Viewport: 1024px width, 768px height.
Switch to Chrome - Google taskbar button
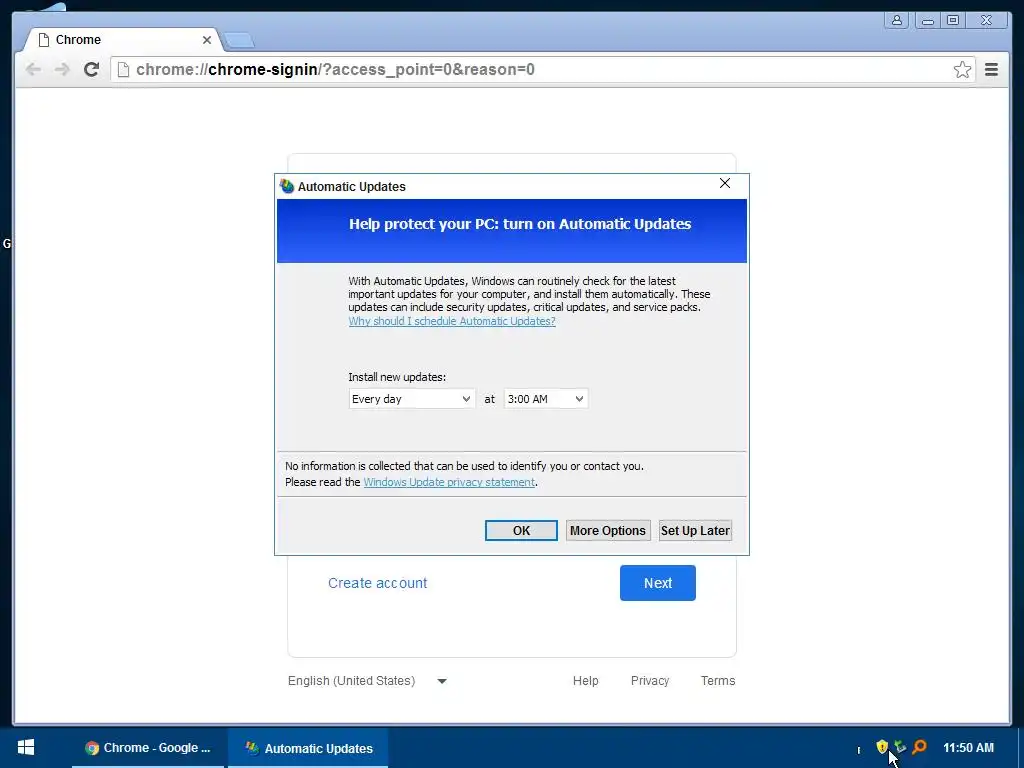coord(148,748)
